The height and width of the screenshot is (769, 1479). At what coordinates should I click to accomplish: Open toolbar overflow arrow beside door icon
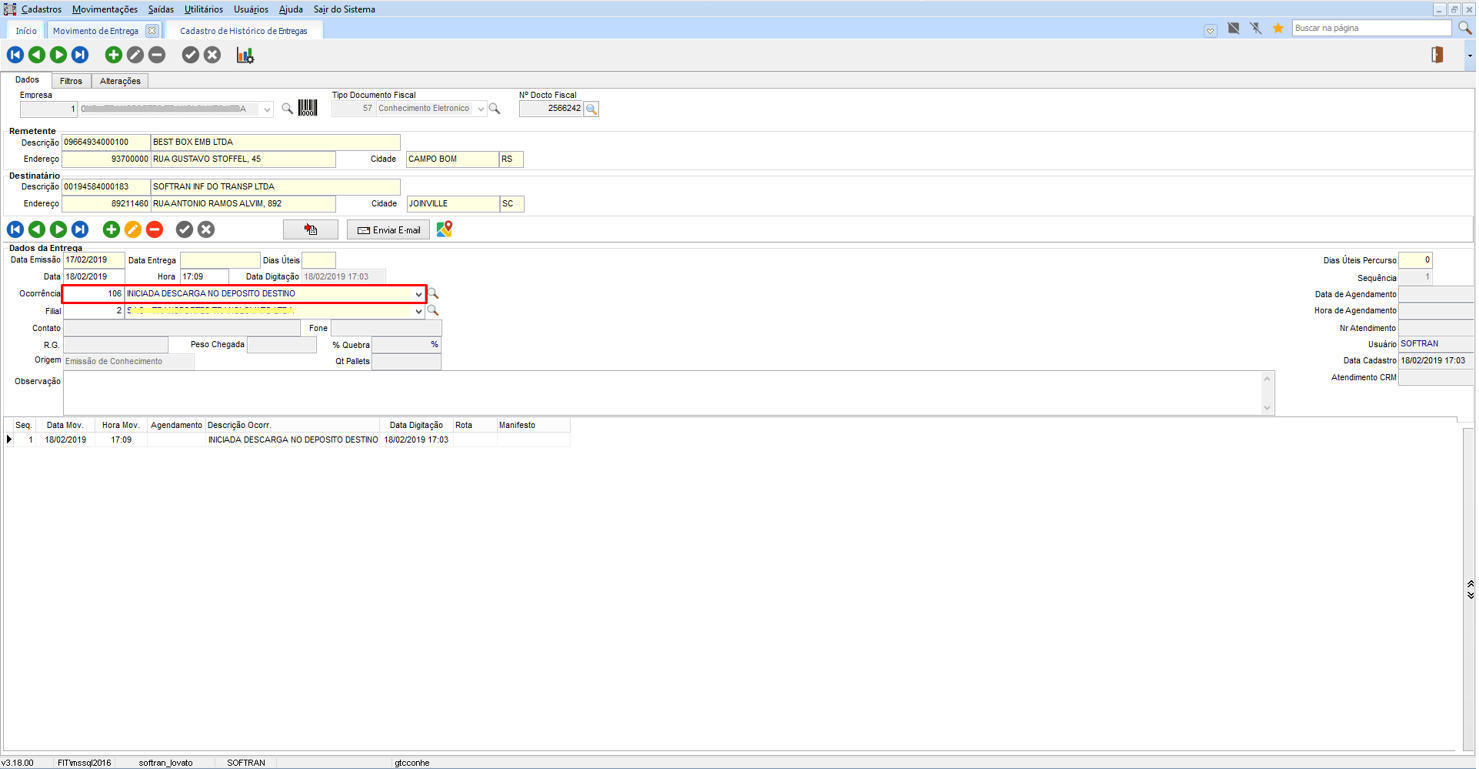(1469, 56)
